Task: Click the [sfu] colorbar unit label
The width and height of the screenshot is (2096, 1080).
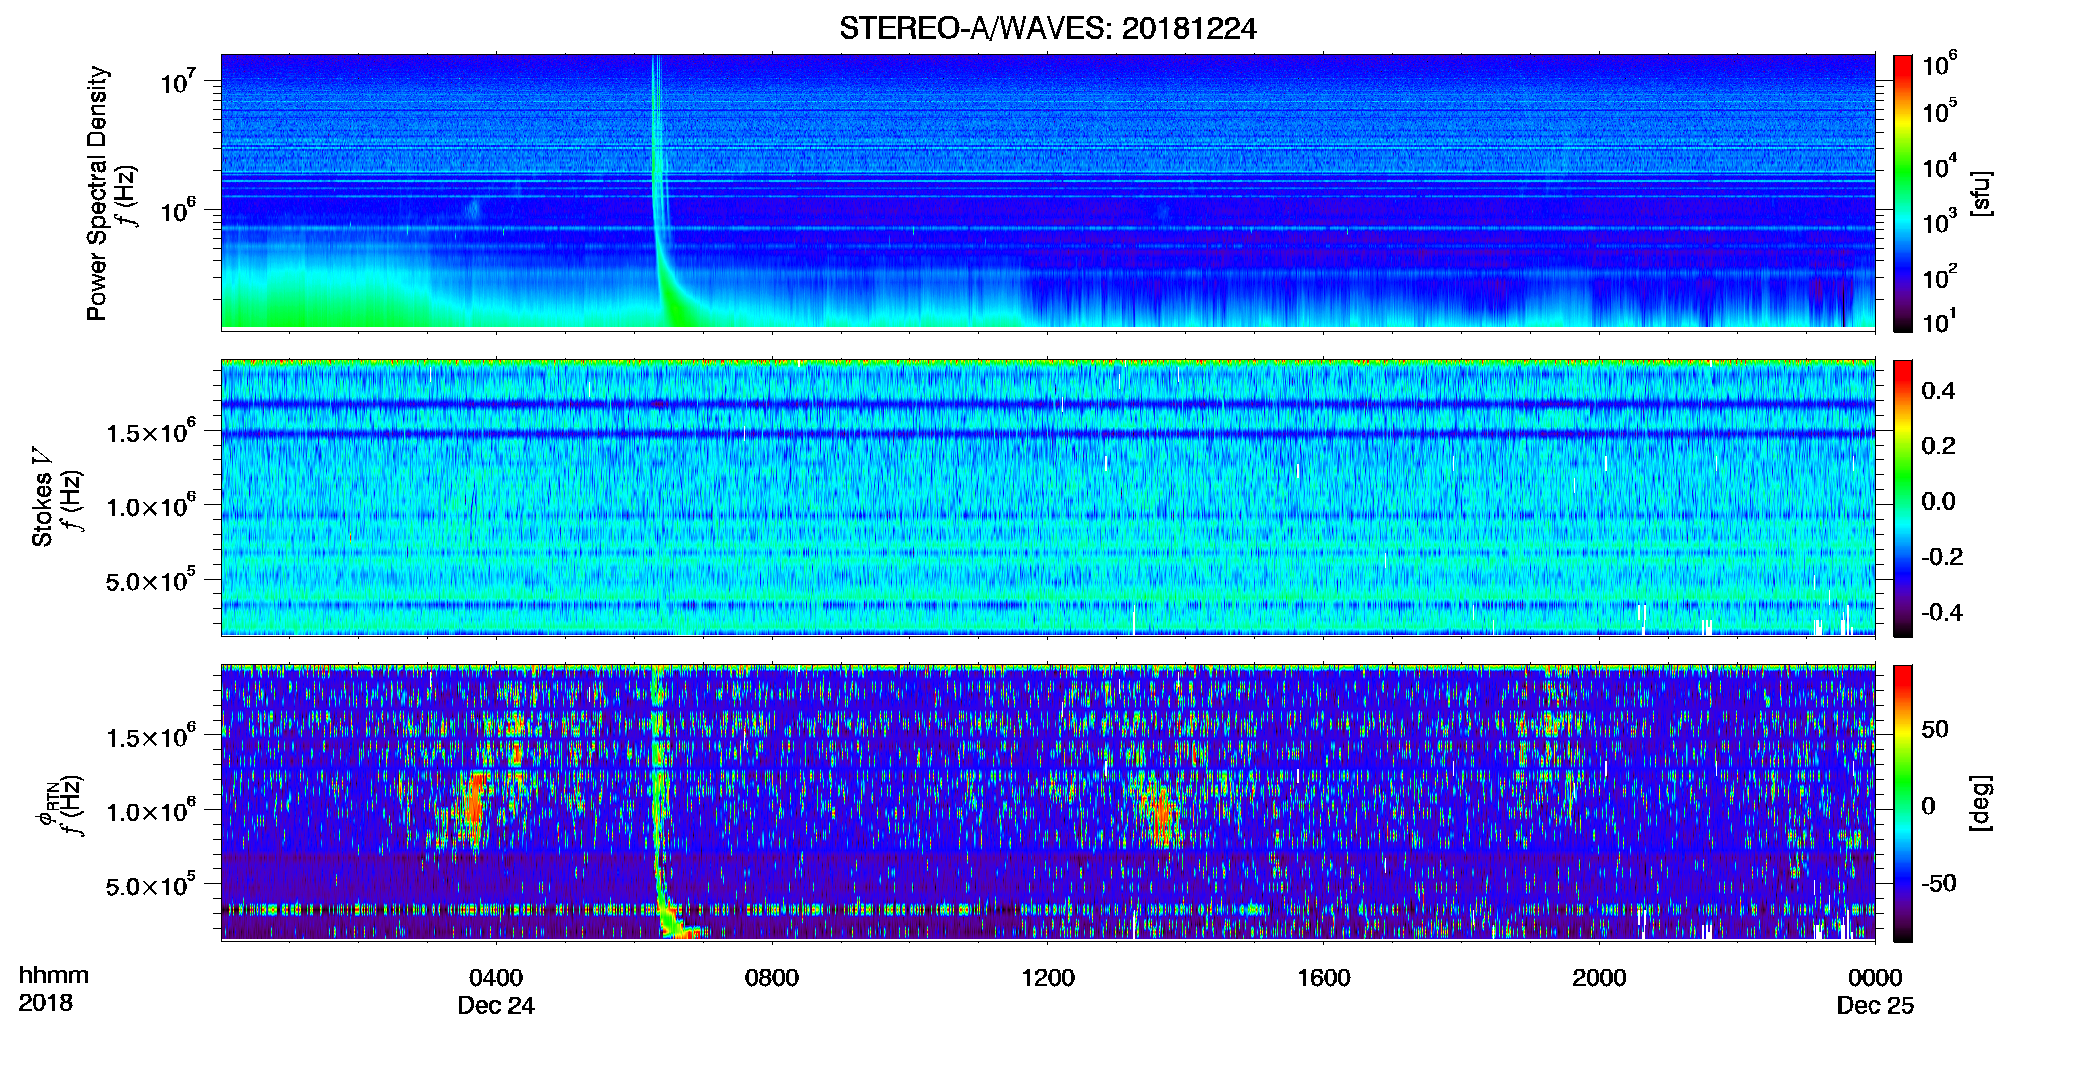Action: click(1981, 193)
